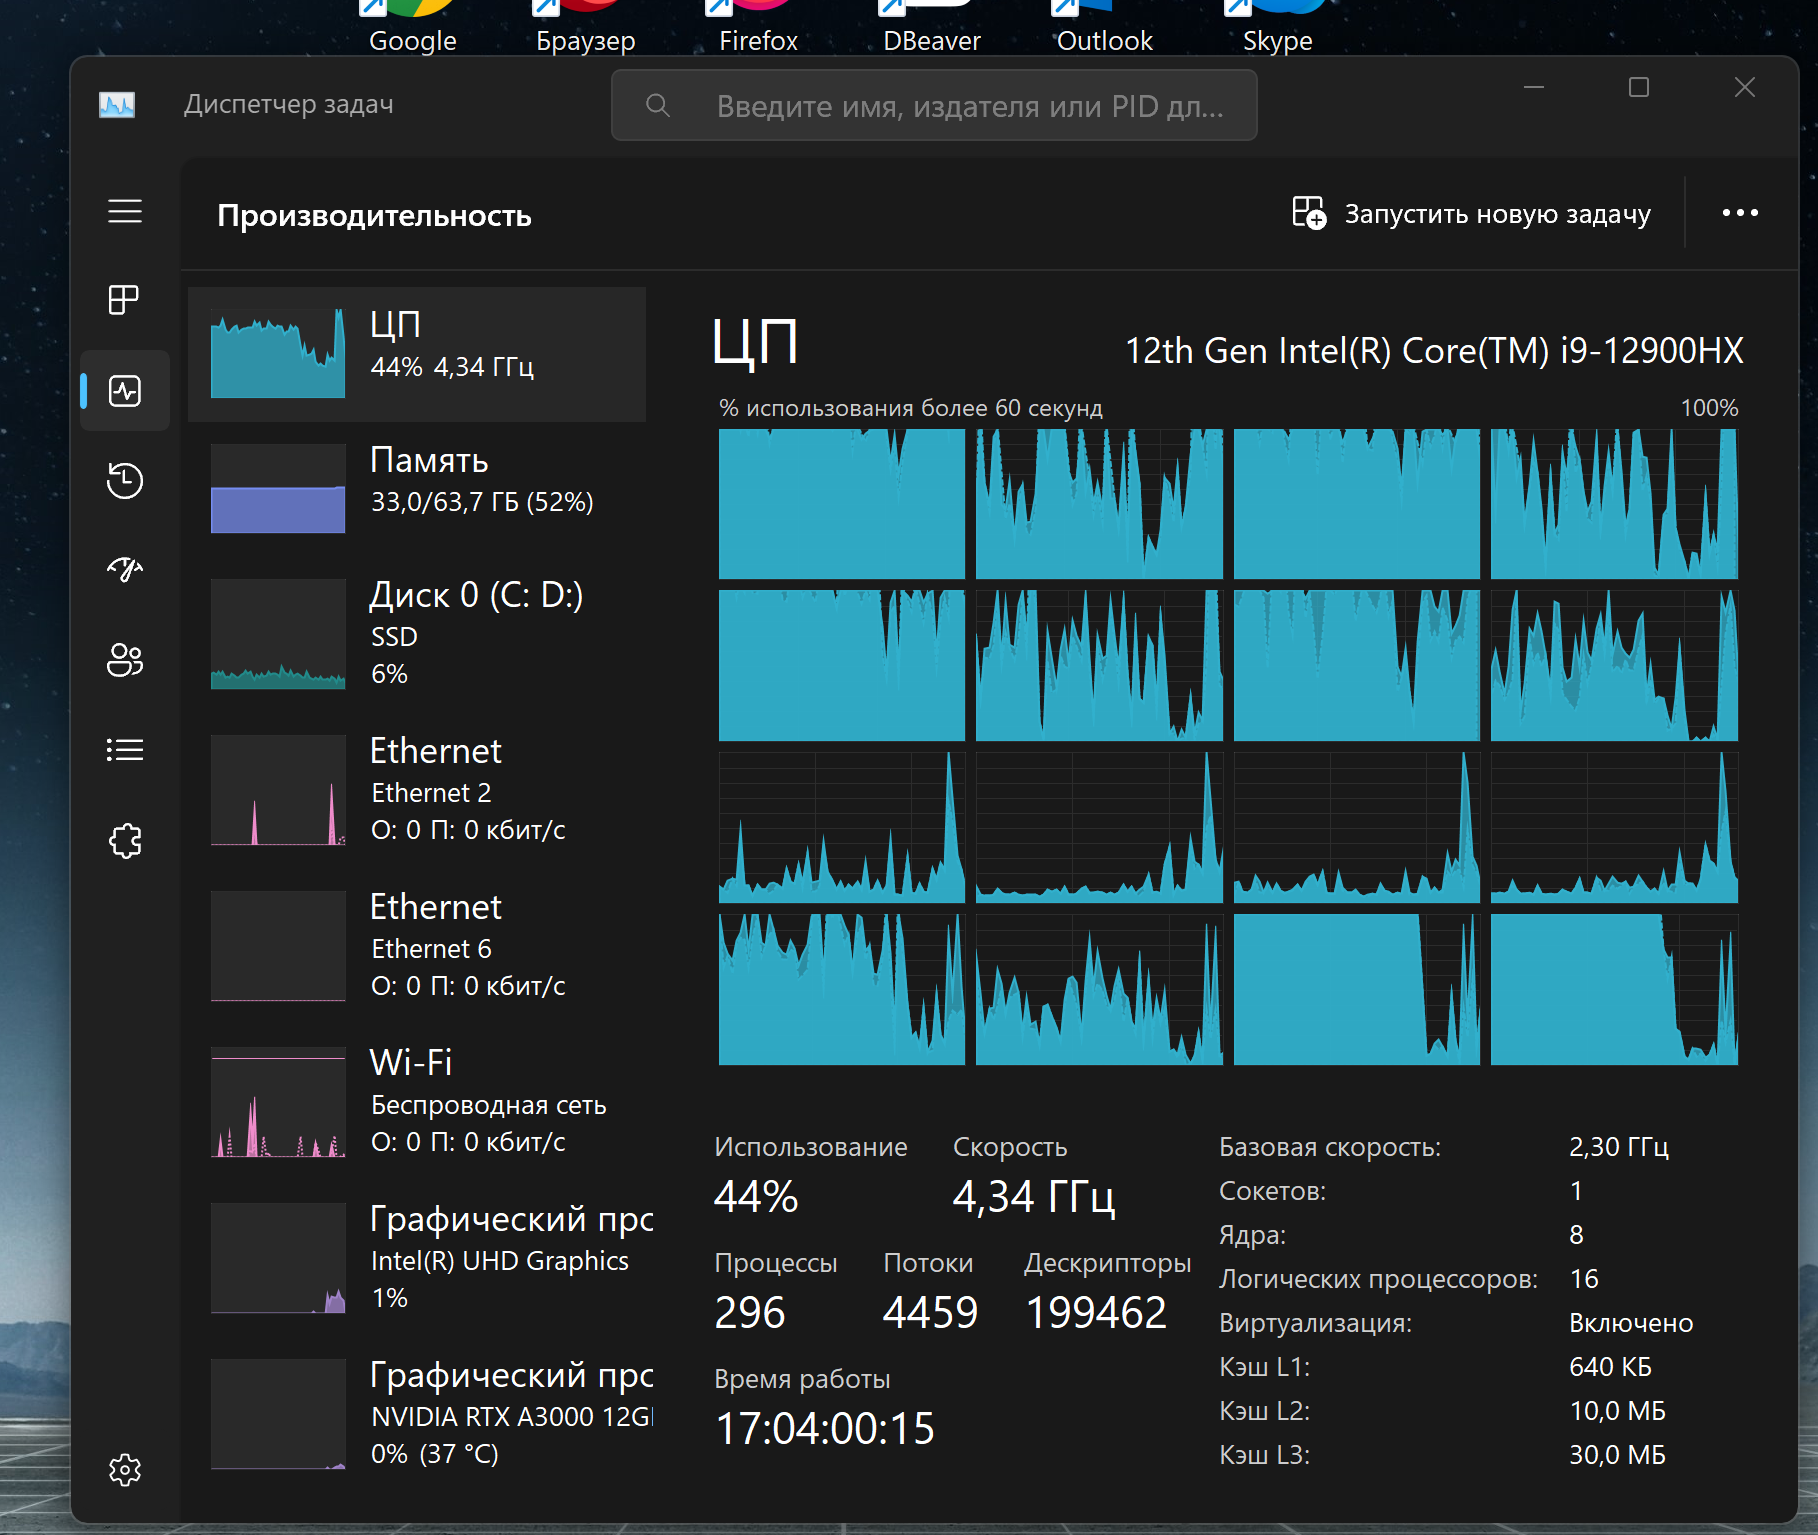Expand the hamburger navigation menu

[x=124, y=212]
